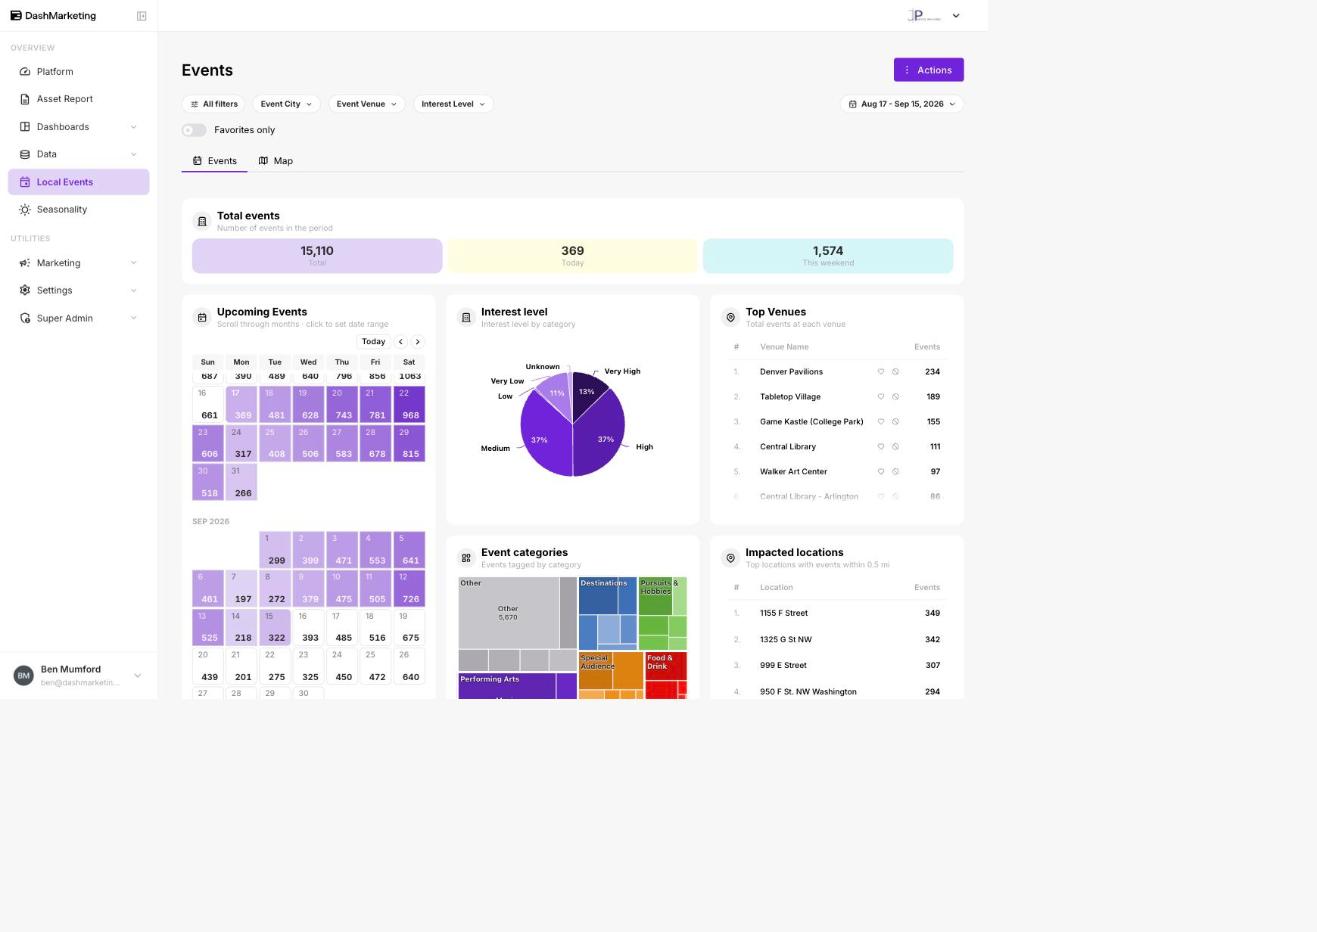Click the Today button in calendar
This screenshot has height=932, width=1317.
373,342
